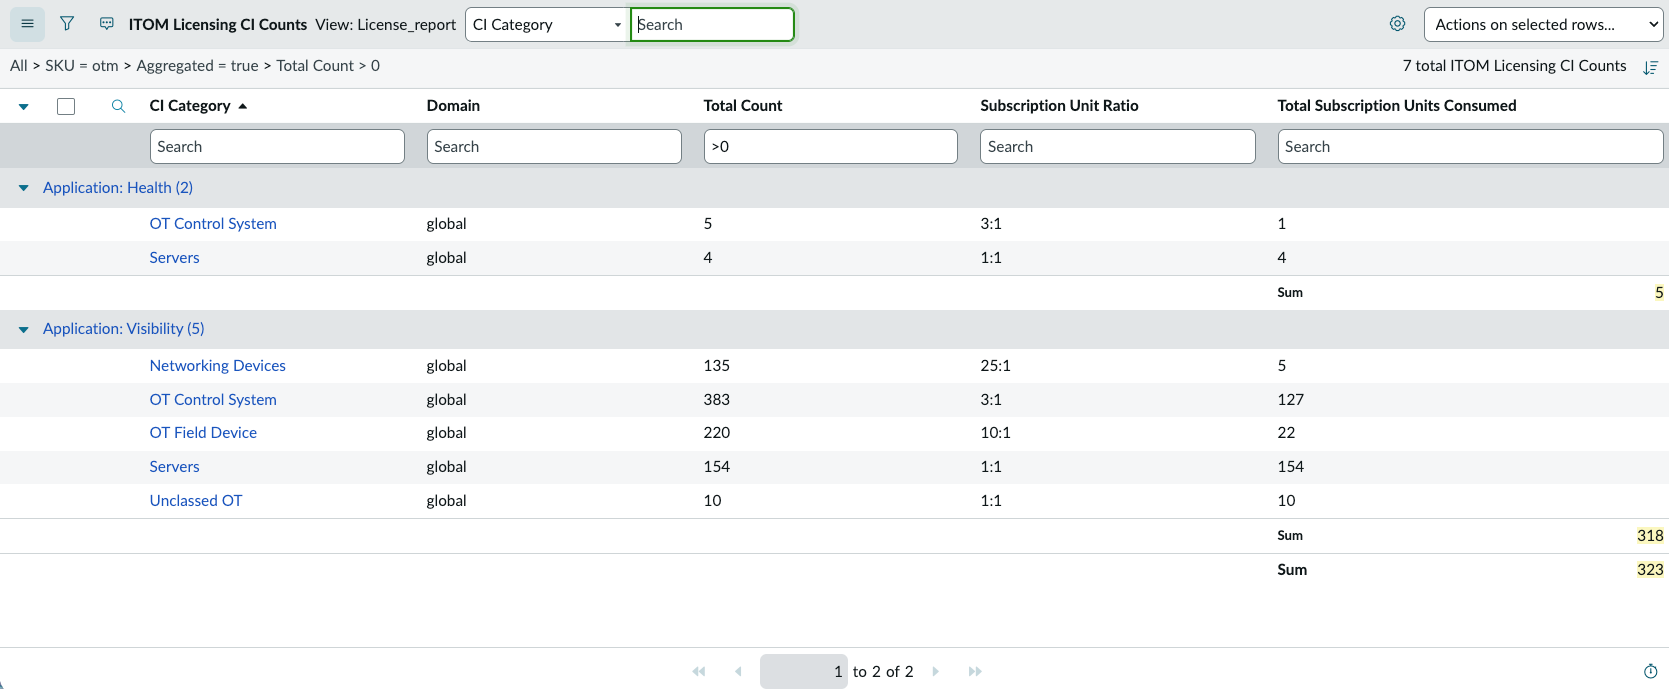Open OT Control System with count 383

(213, 400)
